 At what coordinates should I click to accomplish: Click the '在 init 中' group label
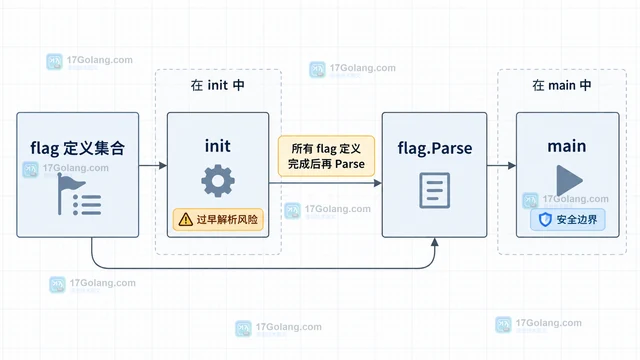(x=218, y=85)
